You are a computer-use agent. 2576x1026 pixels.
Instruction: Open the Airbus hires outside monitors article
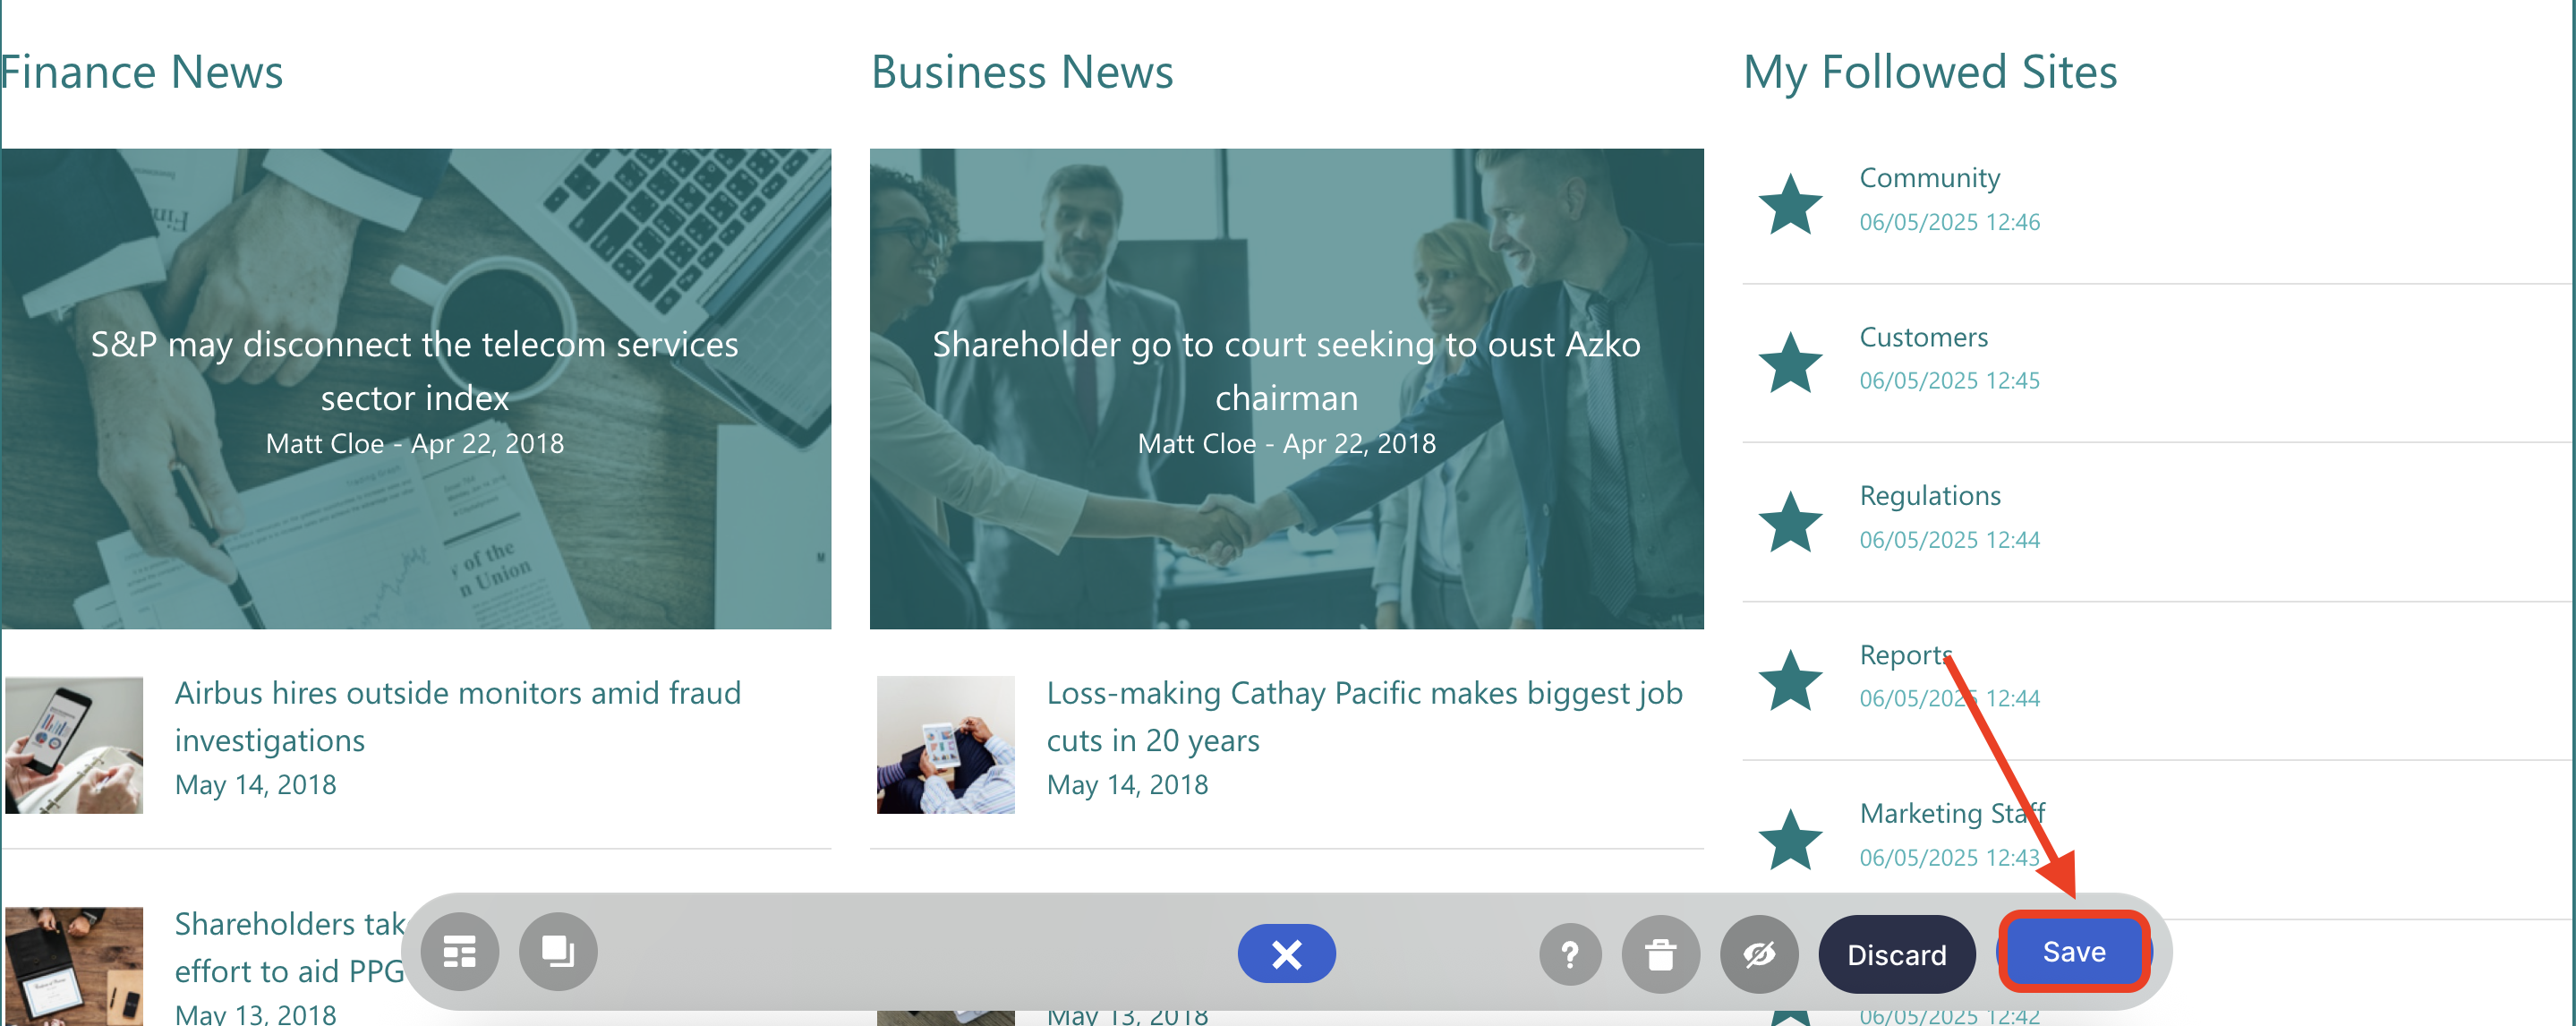(457, 716)
